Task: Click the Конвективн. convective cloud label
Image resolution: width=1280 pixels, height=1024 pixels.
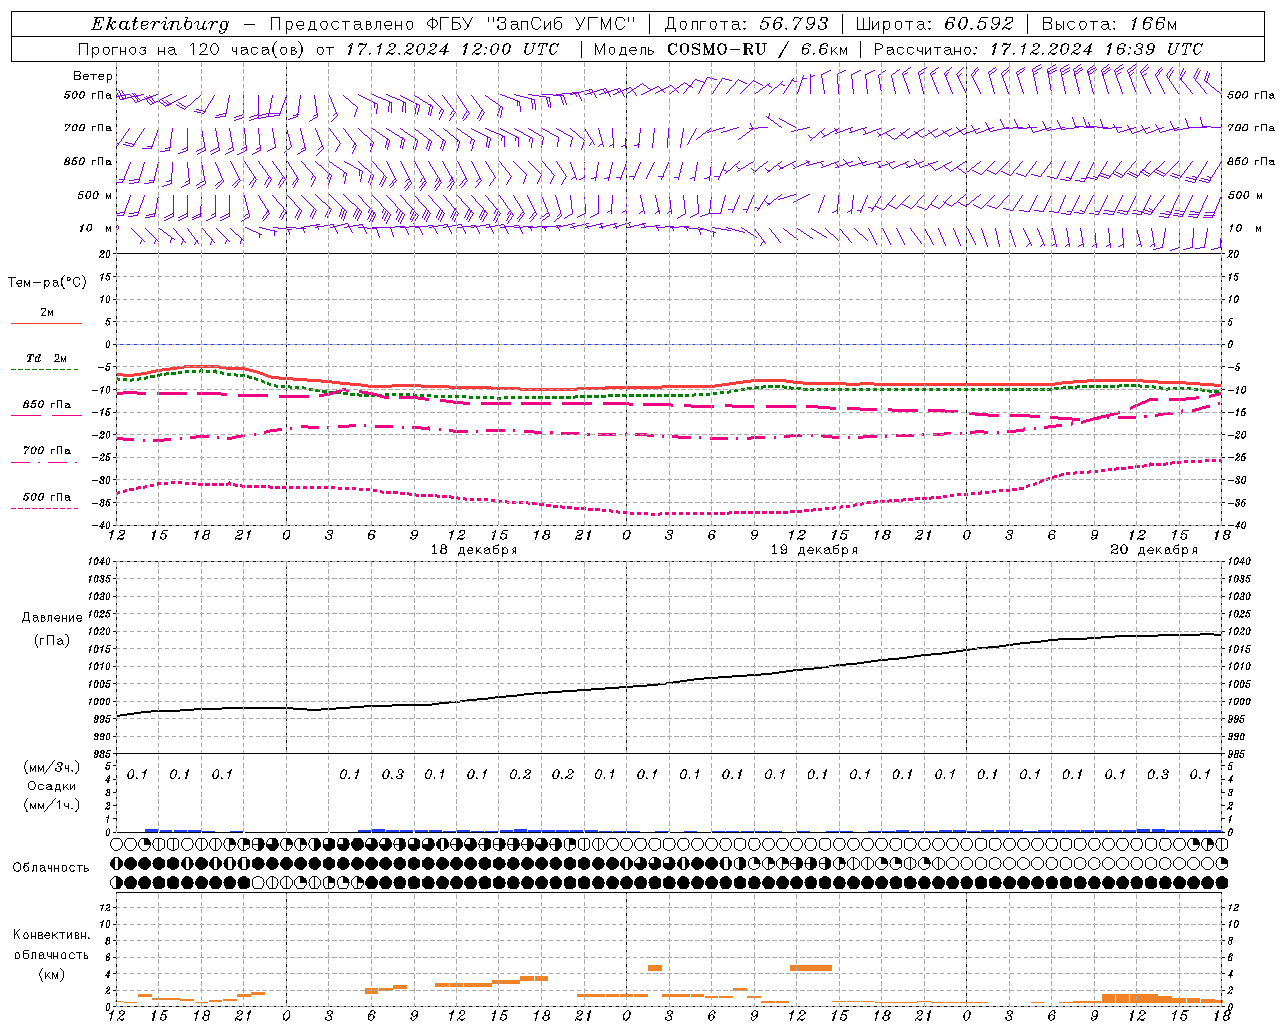Action: pyautogui.click(x=51, y=935)
